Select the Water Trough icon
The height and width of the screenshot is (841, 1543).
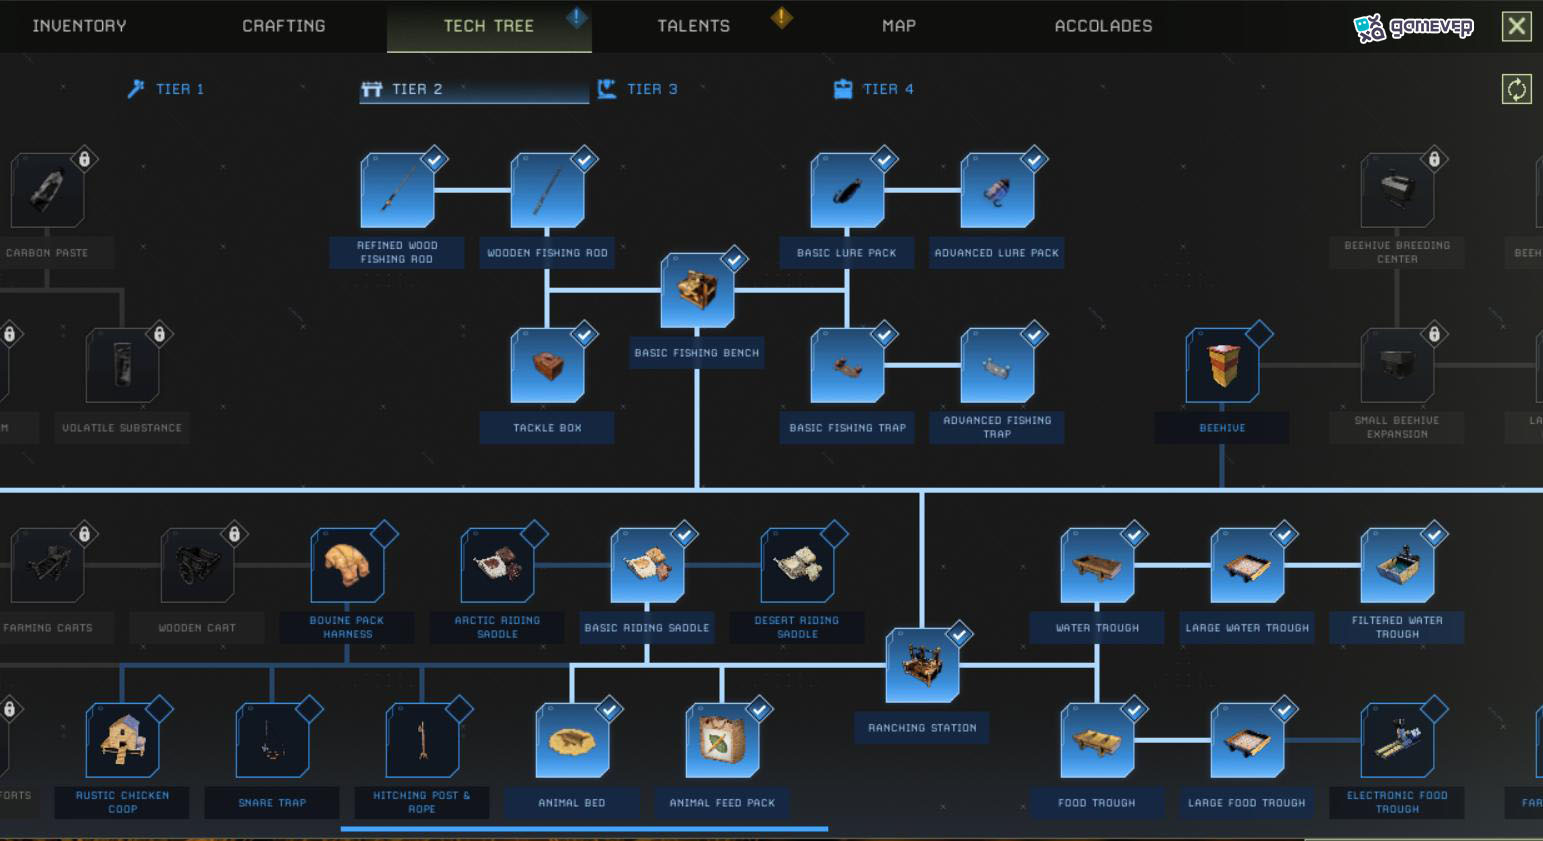pos(1097,565)
